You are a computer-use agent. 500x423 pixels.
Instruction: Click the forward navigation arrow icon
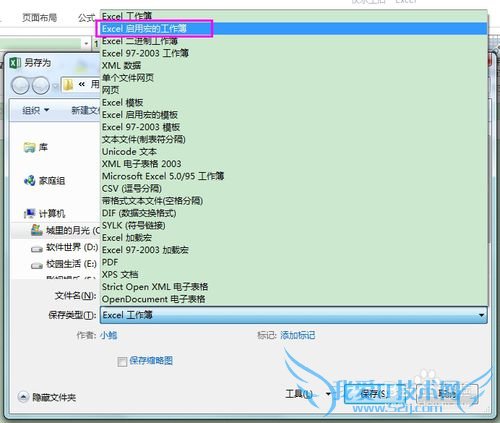41,85
